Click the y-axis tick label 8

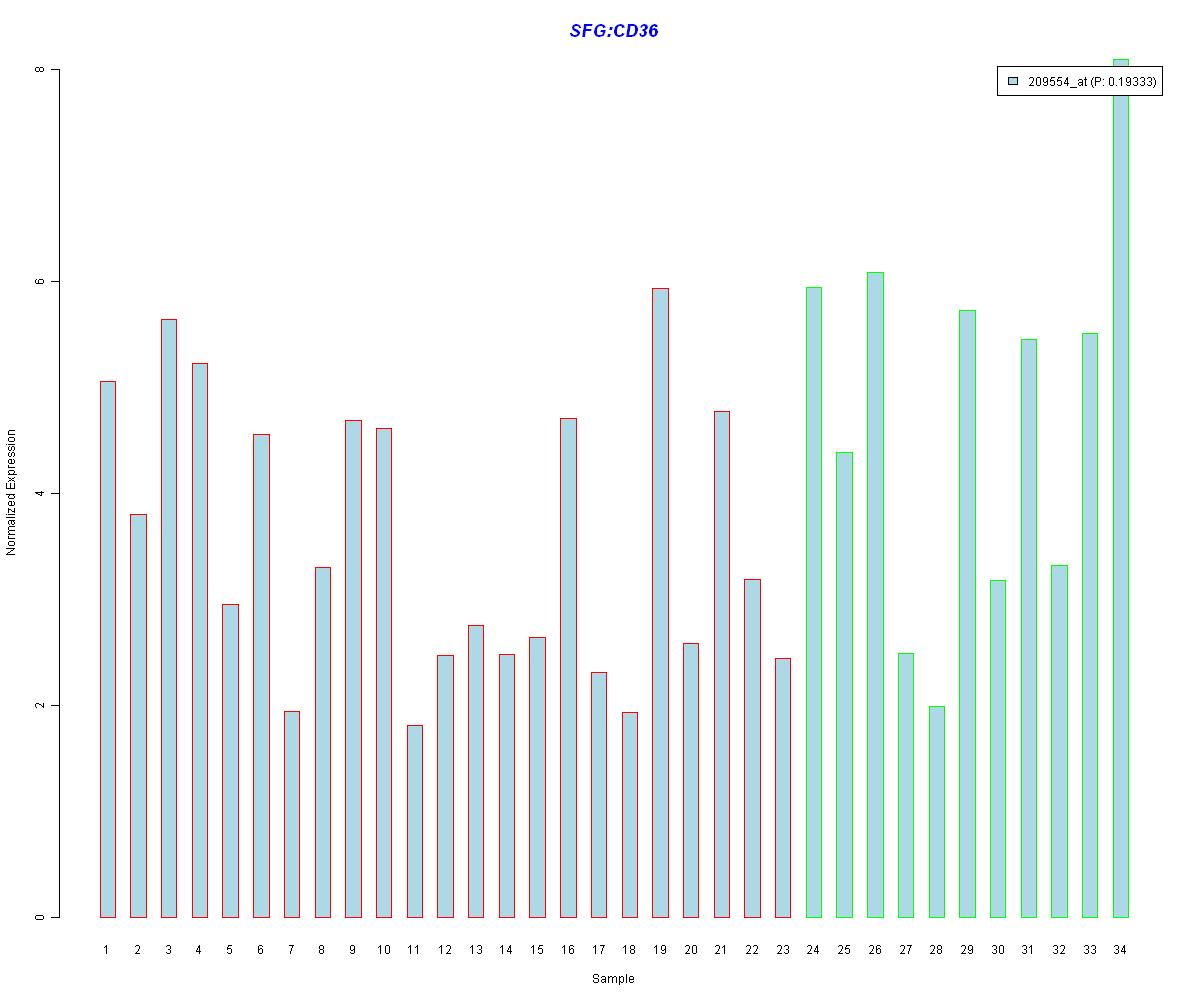pos(40,69)
